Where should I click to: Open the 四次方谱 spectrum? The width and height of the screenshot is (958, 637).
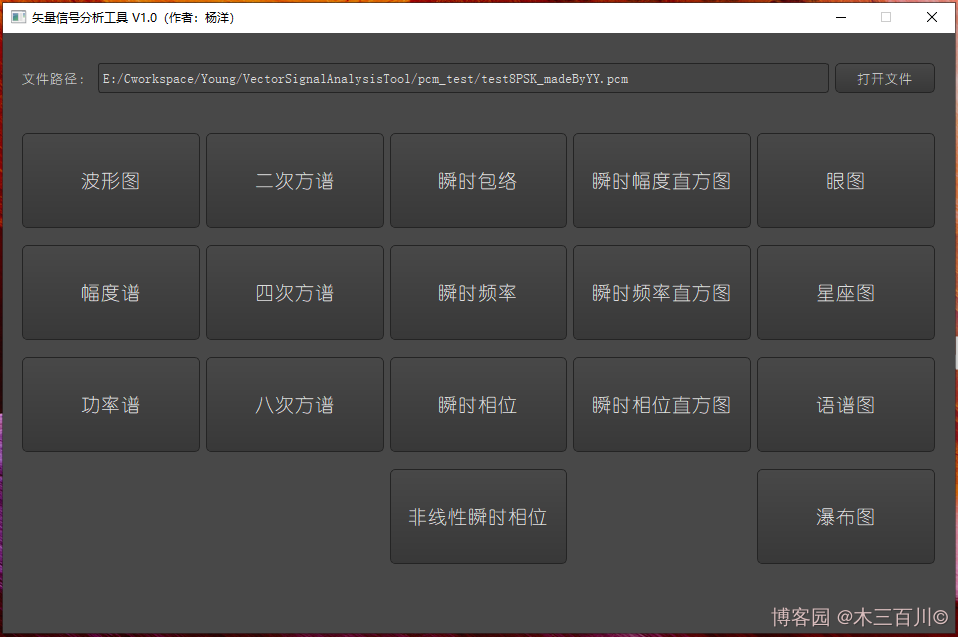pos(294,293)
